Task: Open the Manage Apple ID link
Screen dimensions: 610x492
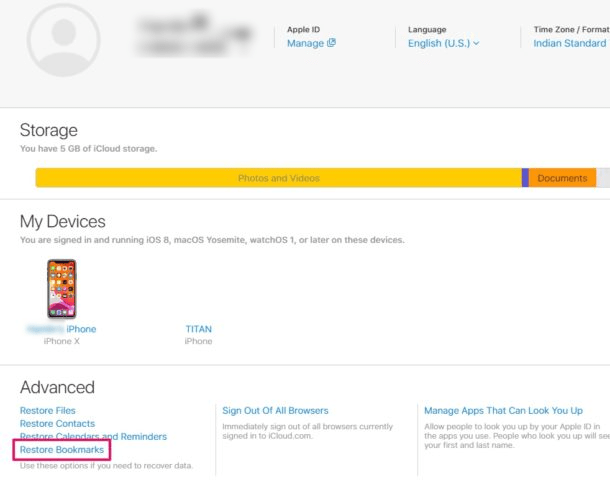Action: (x=305, y=43)
